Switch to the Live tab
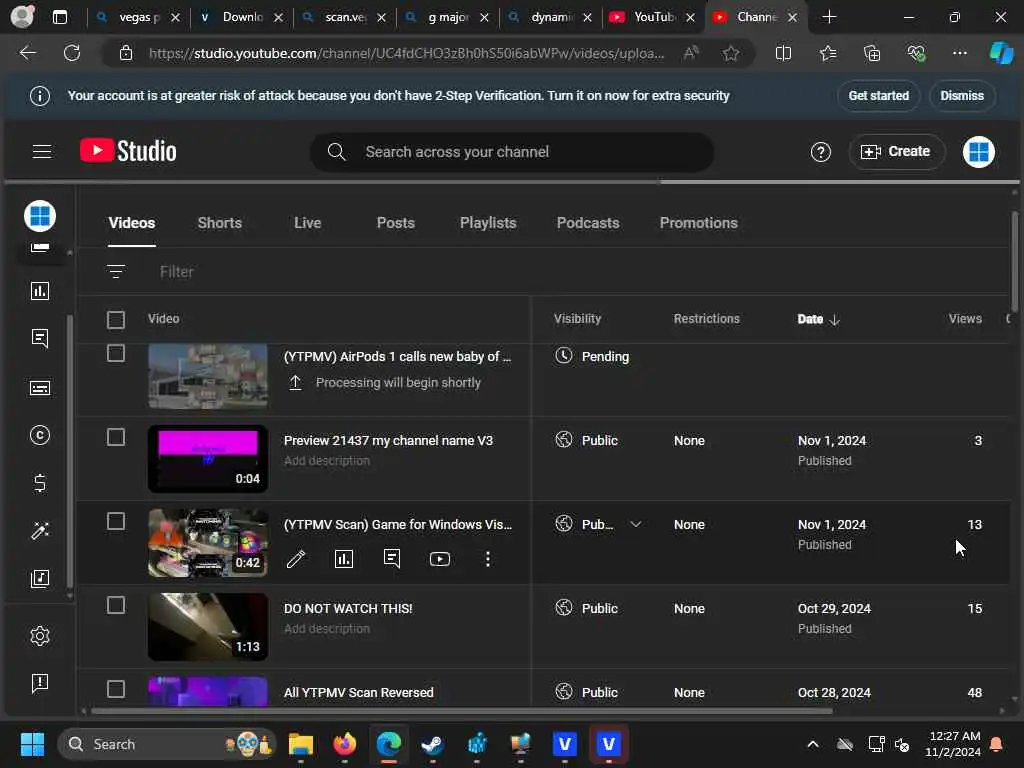 308,223
